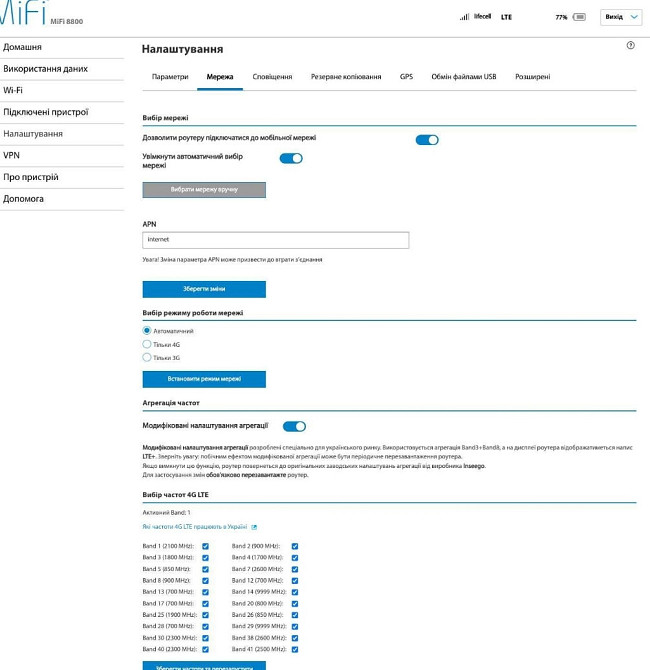This screenshot has height=670, width=650.
Task: Uncheck Band 13 (700 MHz) checkbox
Action: (x=206, y=592)
